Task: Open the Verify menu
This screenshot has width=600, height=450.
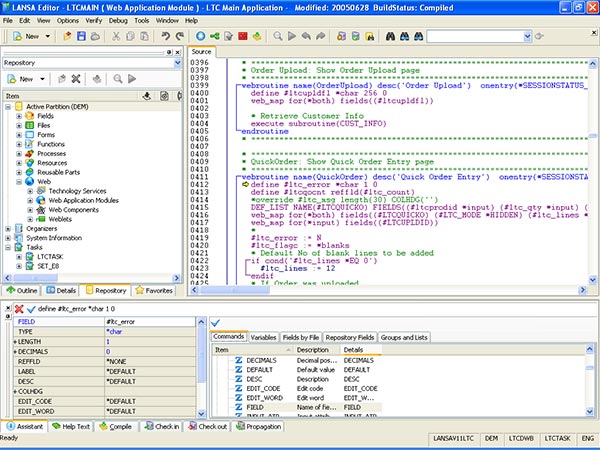Action: (x=95, y=20)
